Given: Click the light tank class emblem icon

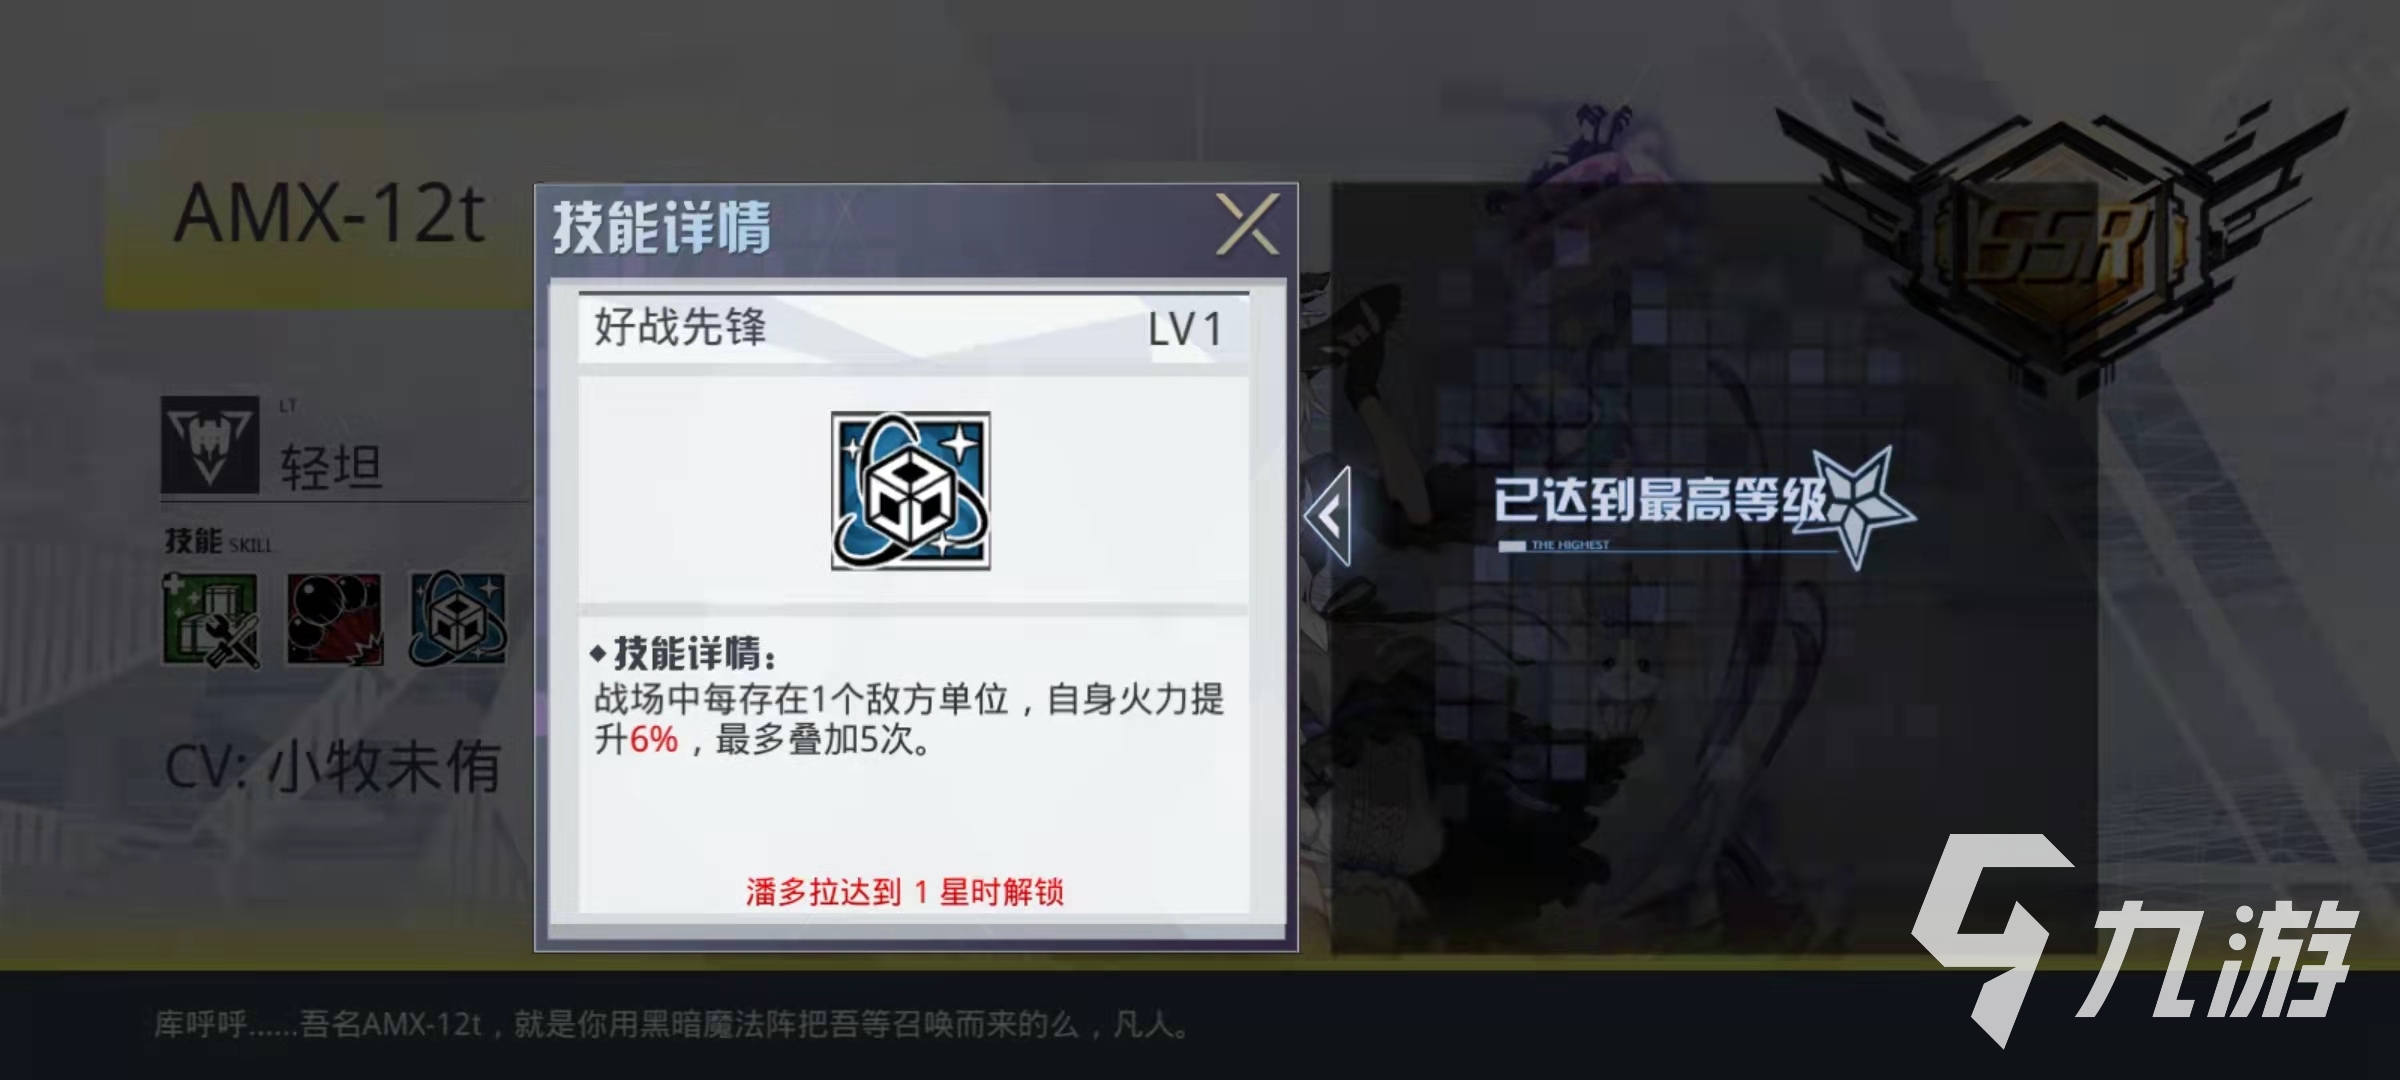Looking at the screenshot, I should pos(210,445).
